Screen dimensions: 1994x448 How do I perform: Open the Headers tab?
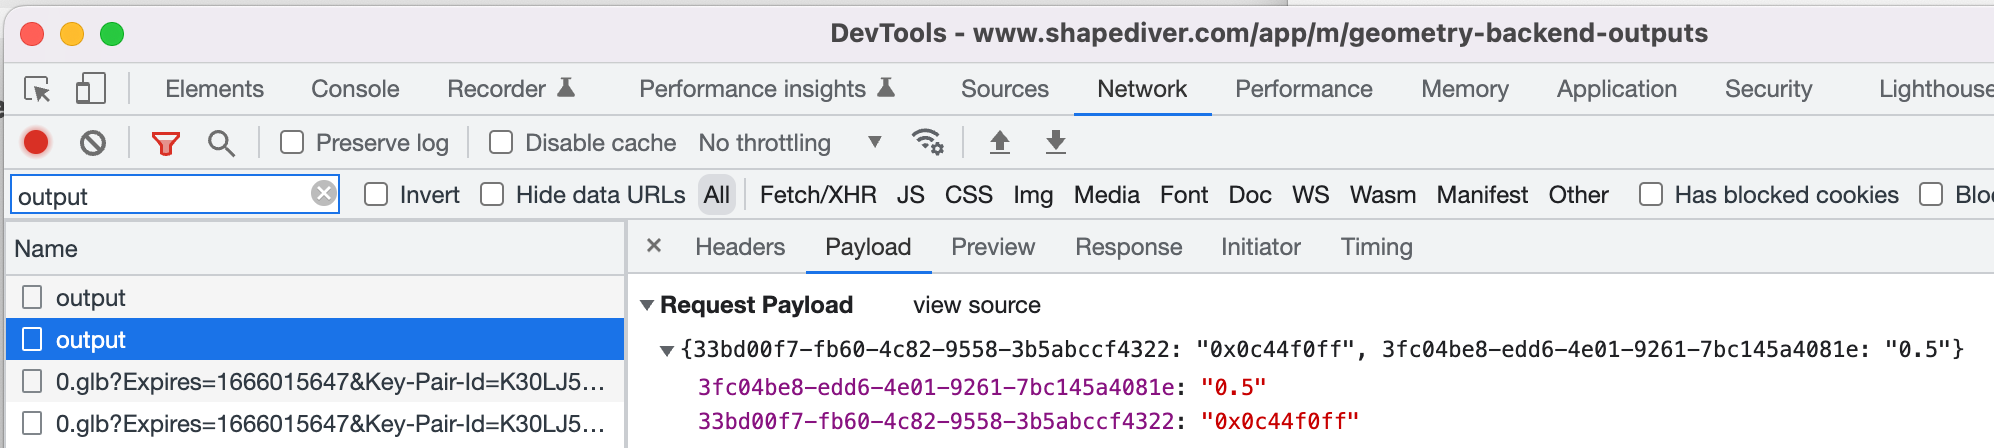740,247
